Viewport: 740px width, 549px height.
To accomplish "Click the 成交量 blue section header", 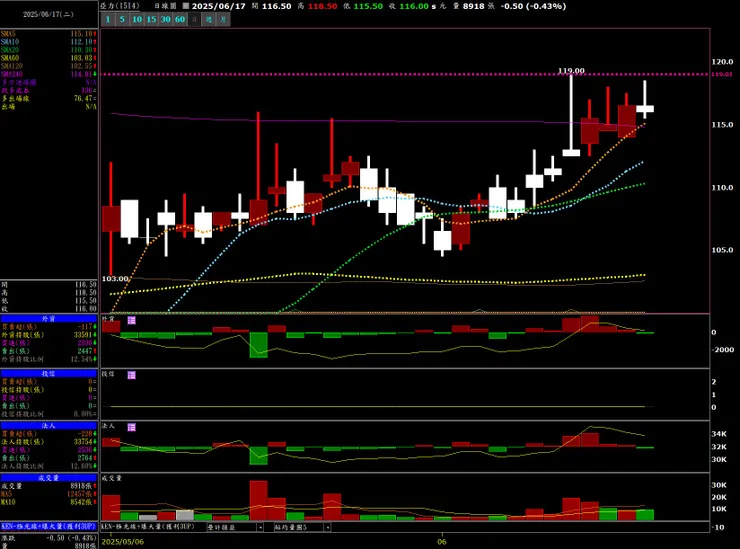I will (49, 478).
